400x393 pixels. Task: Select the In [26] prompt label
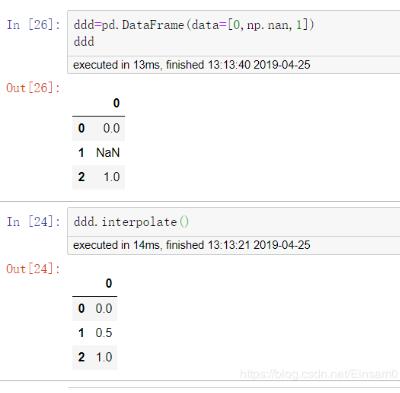click(33, 25)
